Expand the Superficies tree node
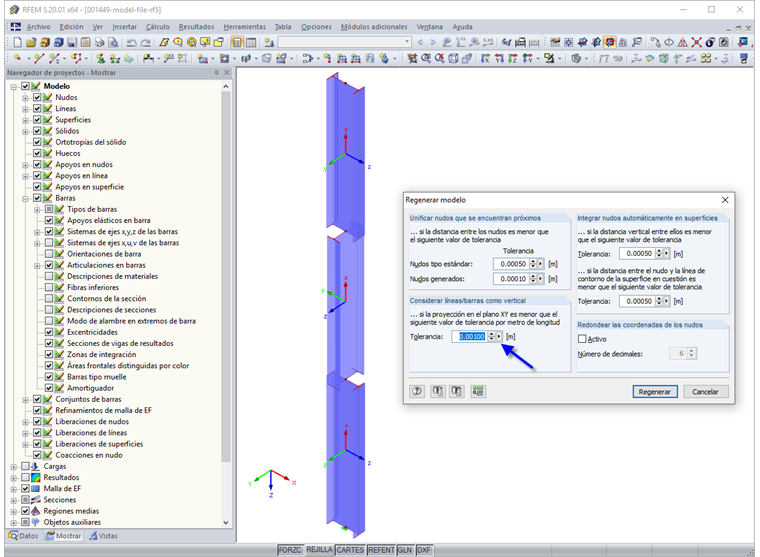This screenshot has height=557, width=760. coord(25,120)
